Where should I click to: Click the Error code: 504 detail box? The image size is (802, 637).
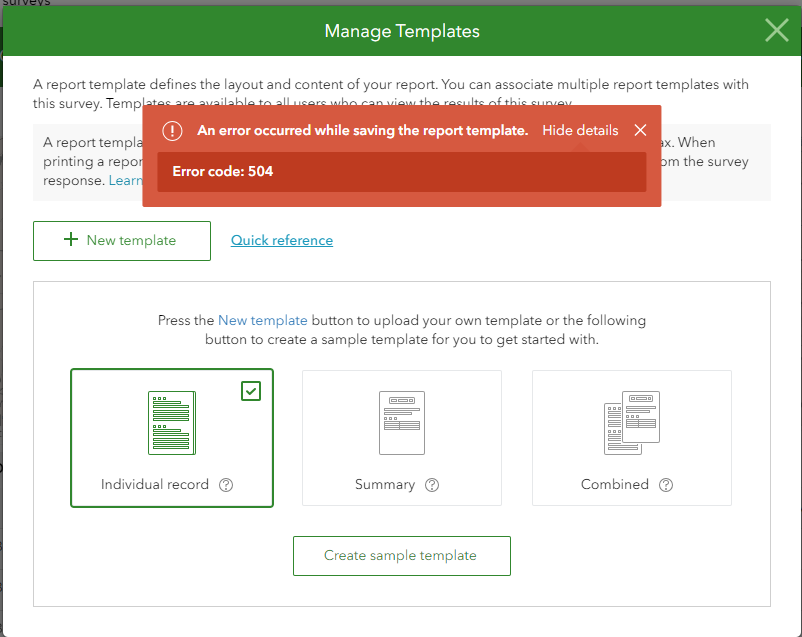pos(401,172)
